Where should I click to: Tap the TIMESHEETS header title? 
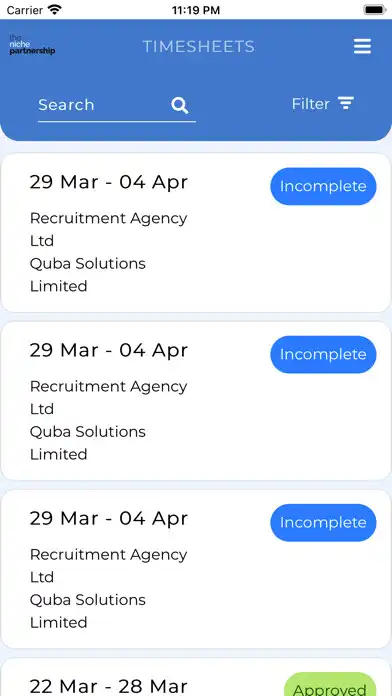pyautogui.click(x=198, y=47)
